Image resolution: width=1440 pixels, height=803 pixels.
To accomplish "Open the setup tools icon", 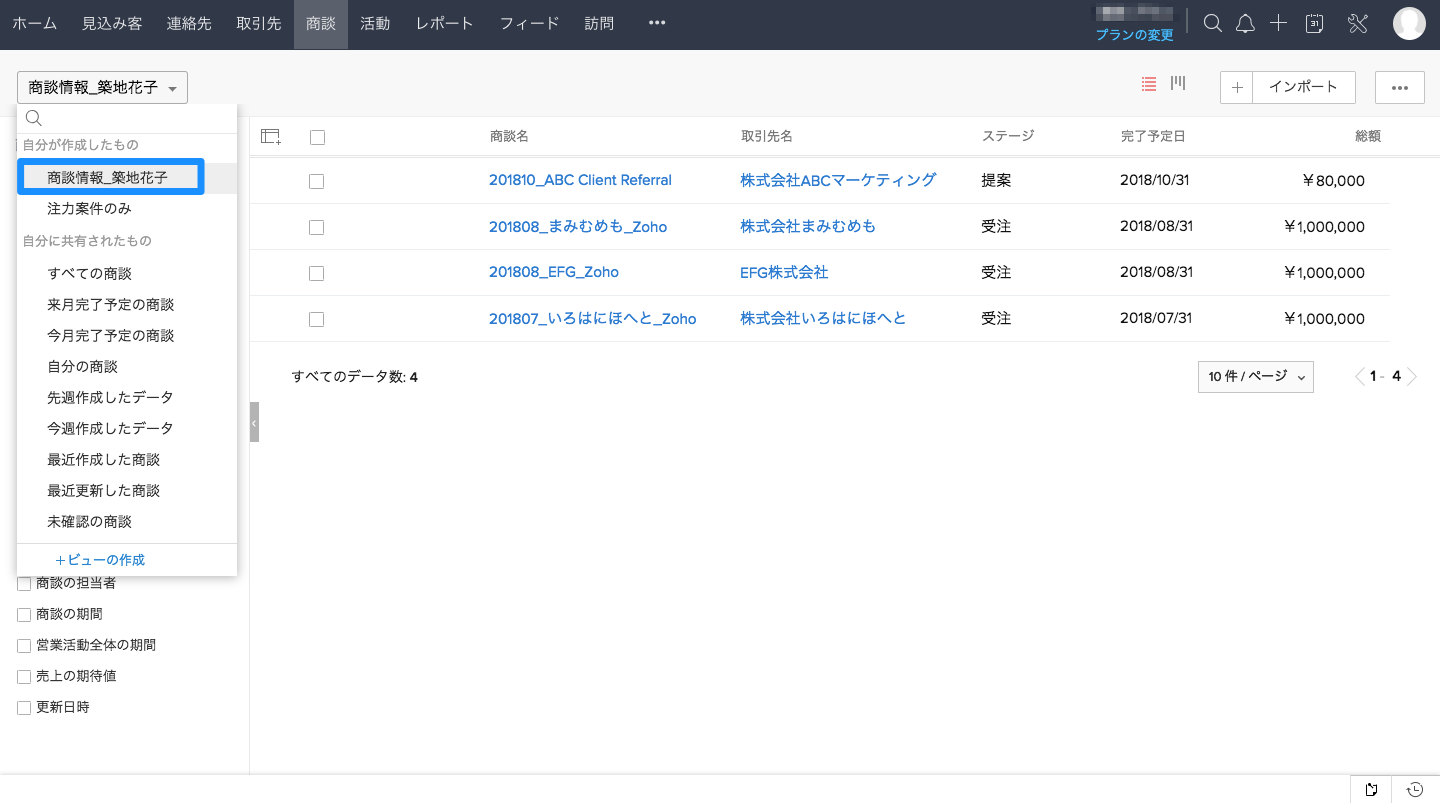I will pos(1357,24).
